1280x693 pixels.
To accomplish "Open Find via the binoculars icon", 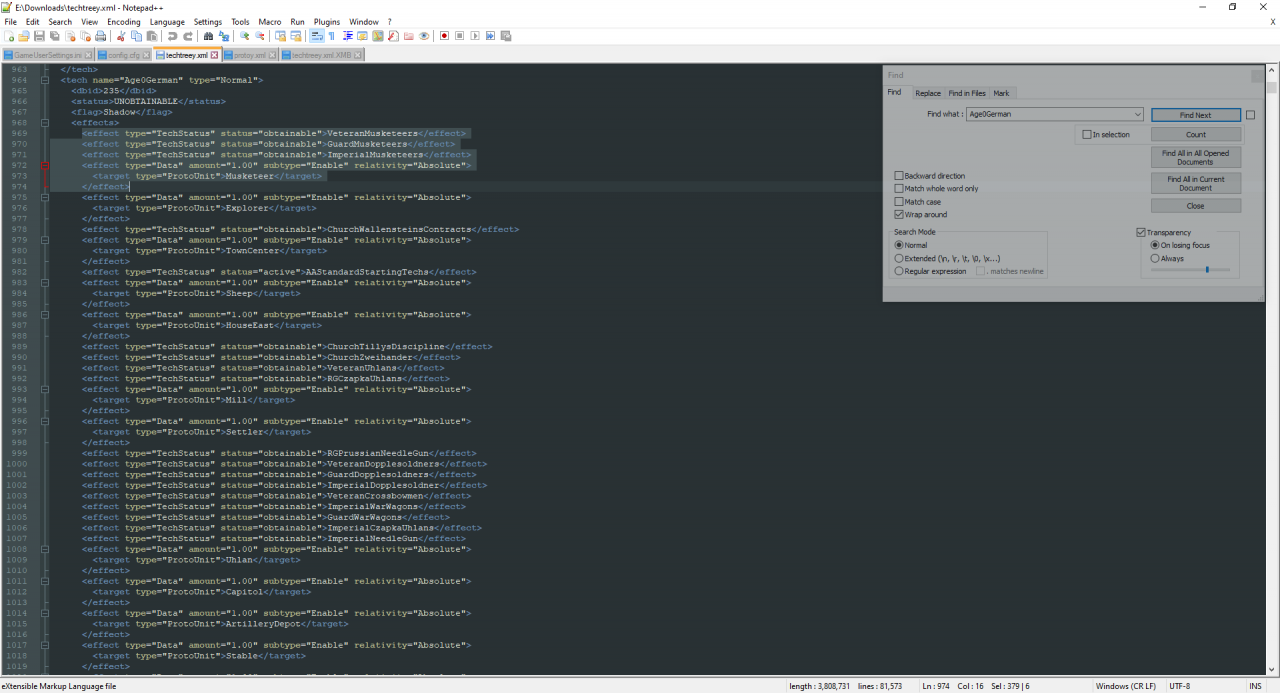I will tap(208, 36).
